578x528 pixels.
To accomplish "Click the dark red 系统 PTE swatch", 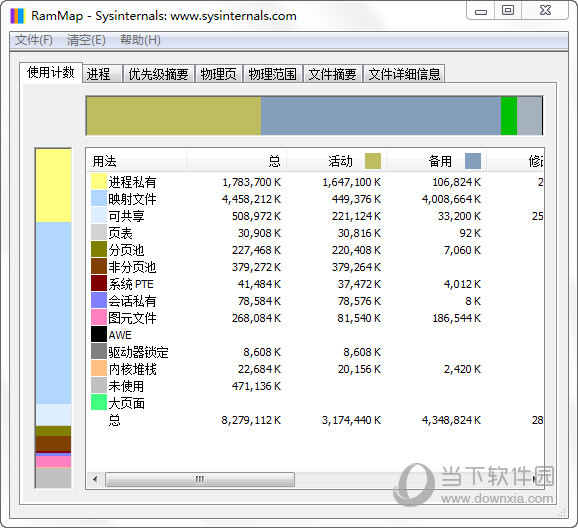I will point(99,283).
